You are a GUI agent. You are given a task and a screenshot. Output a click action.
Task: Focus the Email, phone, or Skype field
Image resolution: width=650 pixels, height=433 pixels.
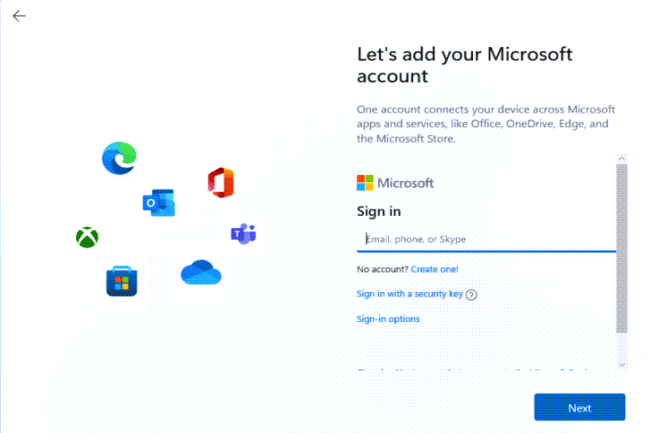click(x=486, y=240)
